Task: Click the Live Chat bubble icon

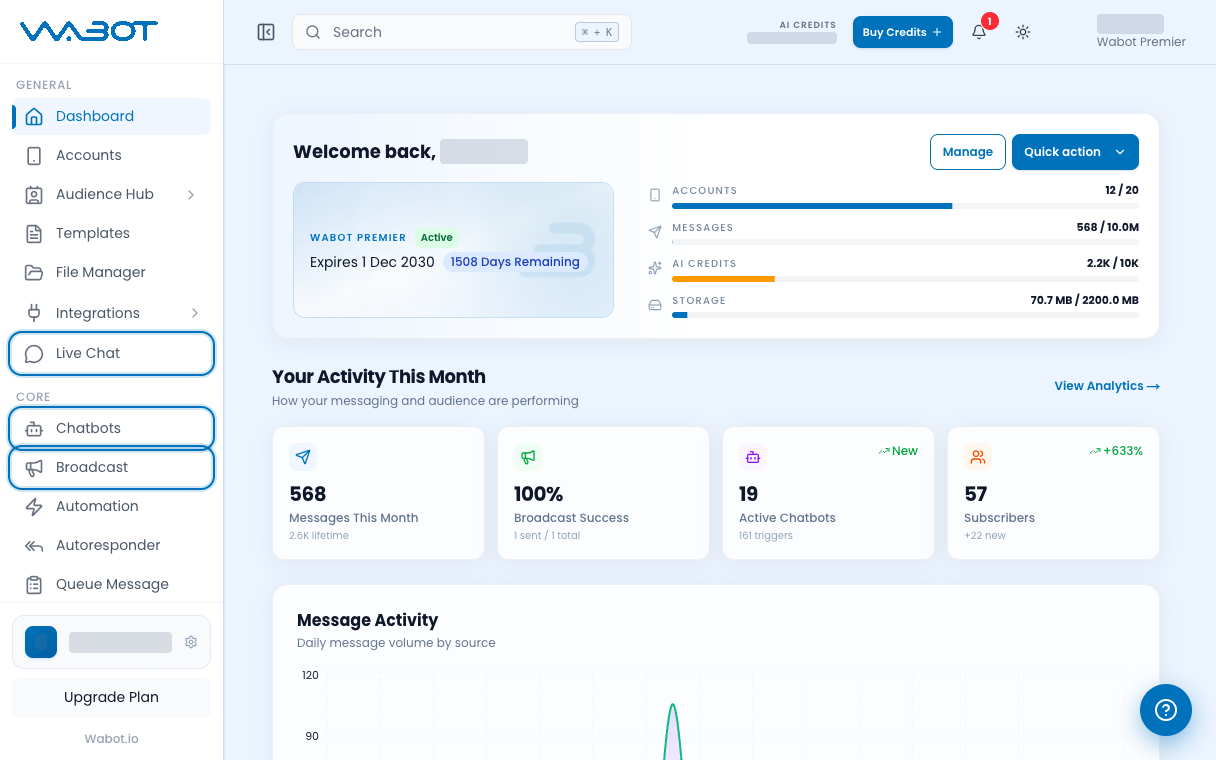Action: coord(34,353)
